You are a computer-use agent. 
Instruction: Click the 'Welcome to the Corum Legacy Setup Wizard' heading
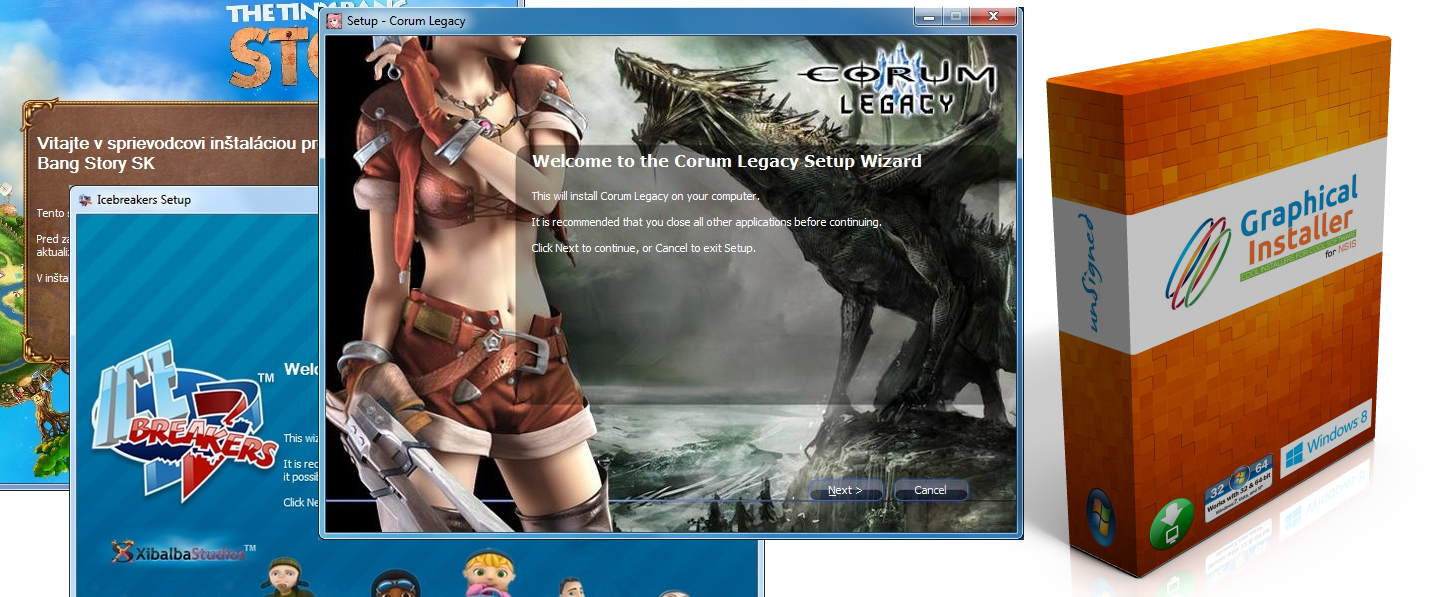pyautogui.click(x=727, y=161)
